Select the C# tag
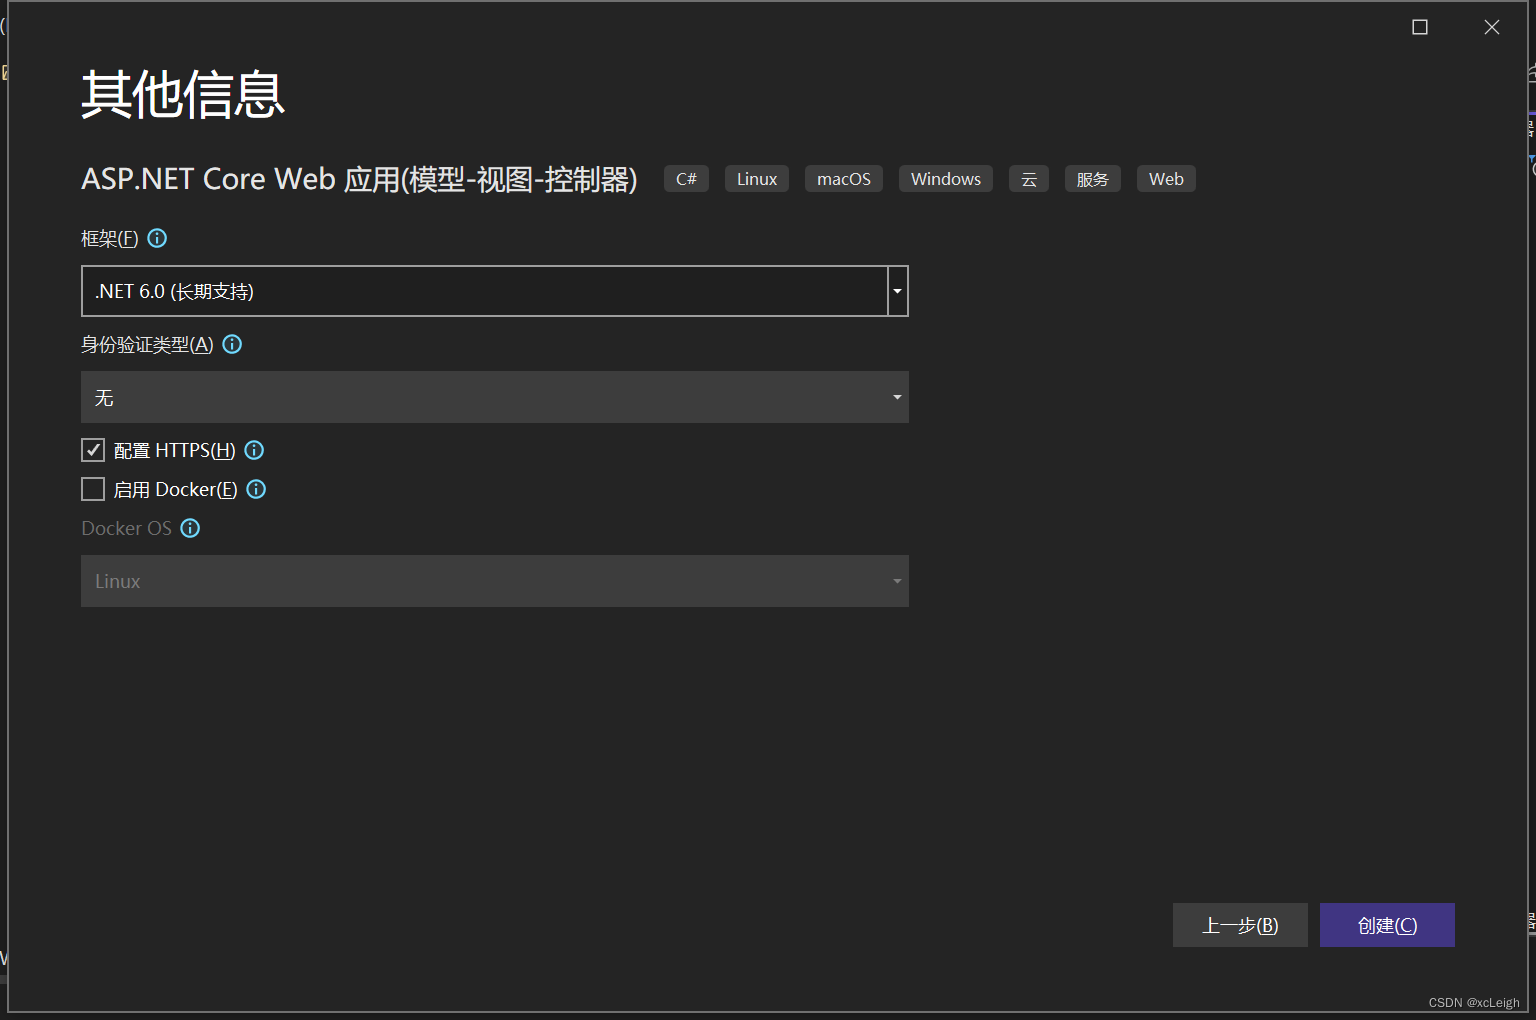The width and height of the screenshot is (1536, 1020). (x=686, y=179)
